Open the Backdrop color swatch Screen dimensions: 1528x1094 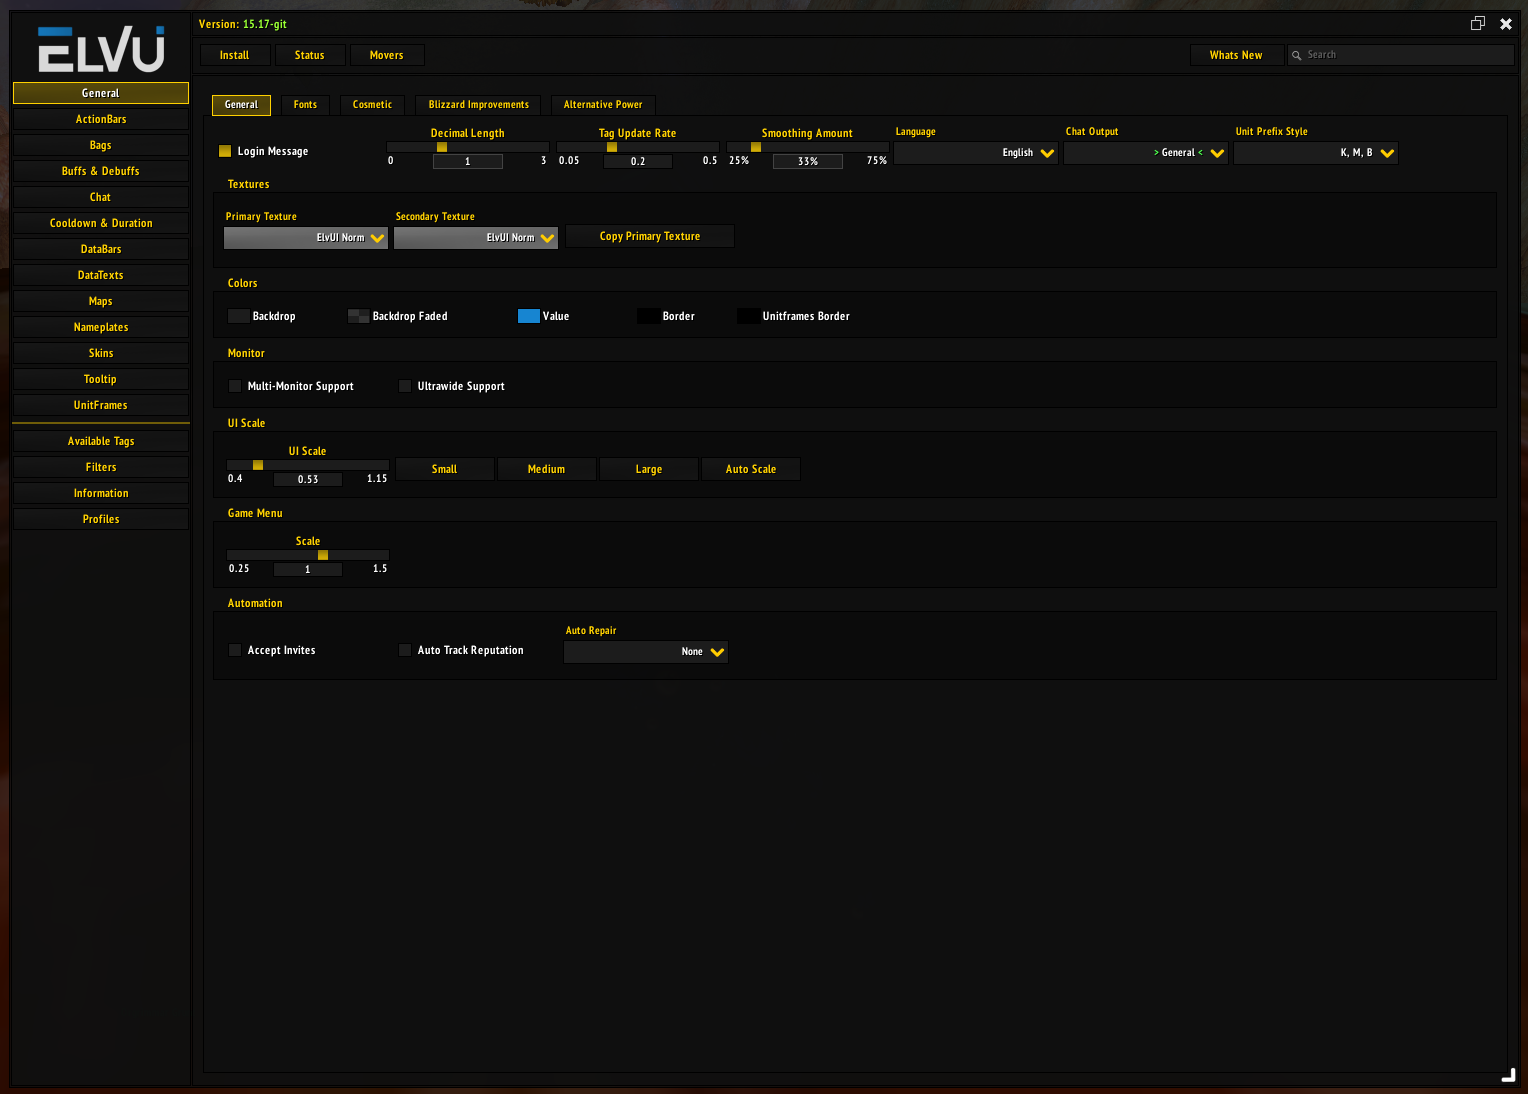point(238,316)
